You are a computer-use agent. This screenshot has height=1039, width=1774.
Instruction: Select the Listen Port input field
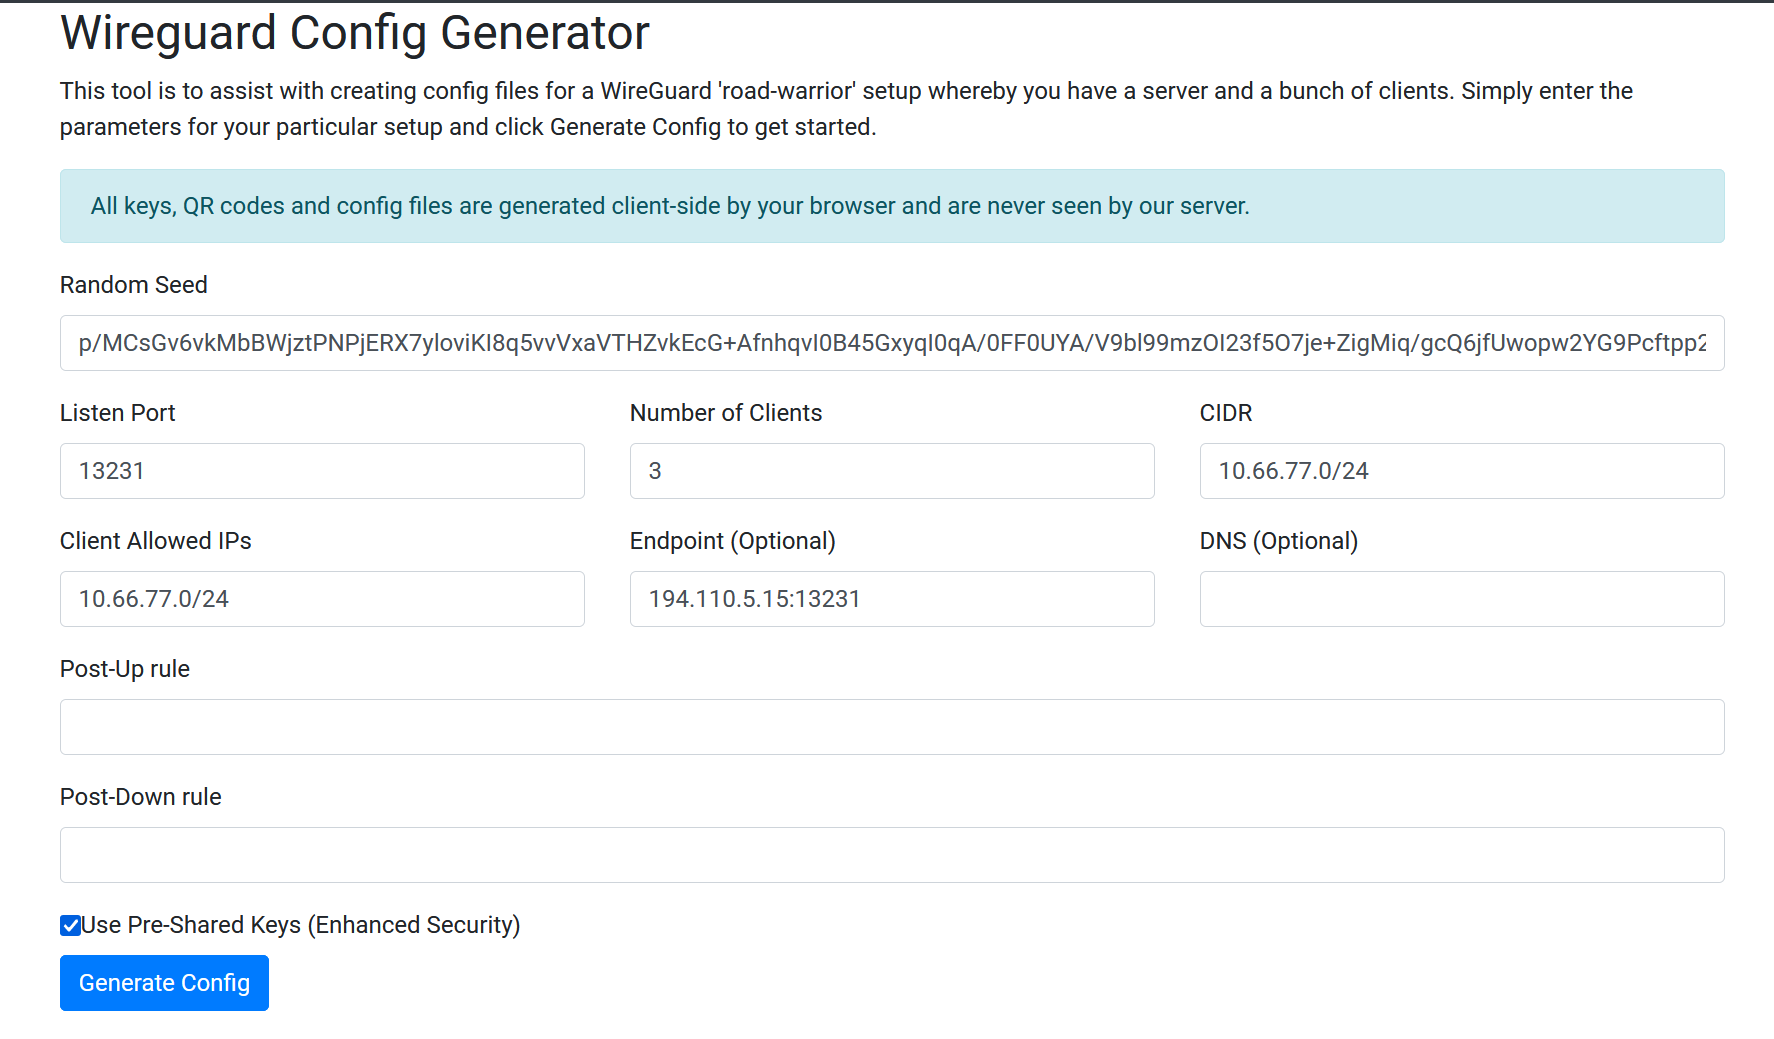(320, 470)
